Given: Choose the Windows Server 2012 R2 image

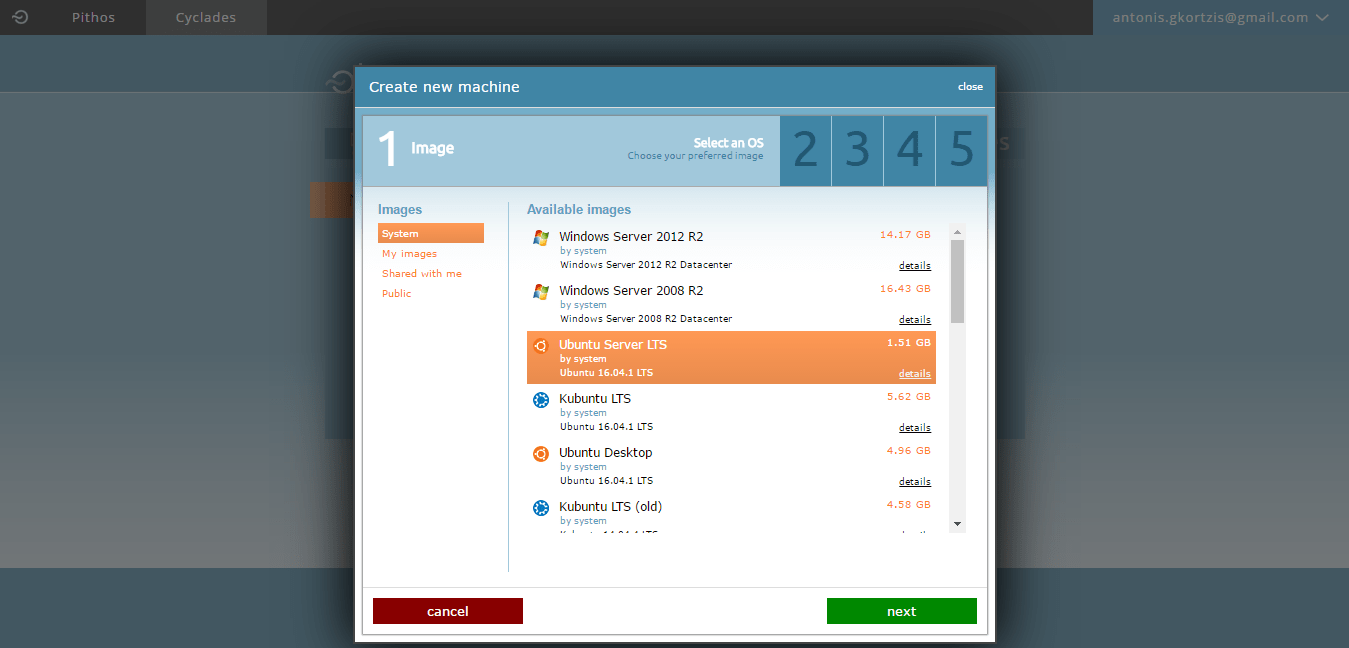Looking at the screenshot, I should 731,250.
